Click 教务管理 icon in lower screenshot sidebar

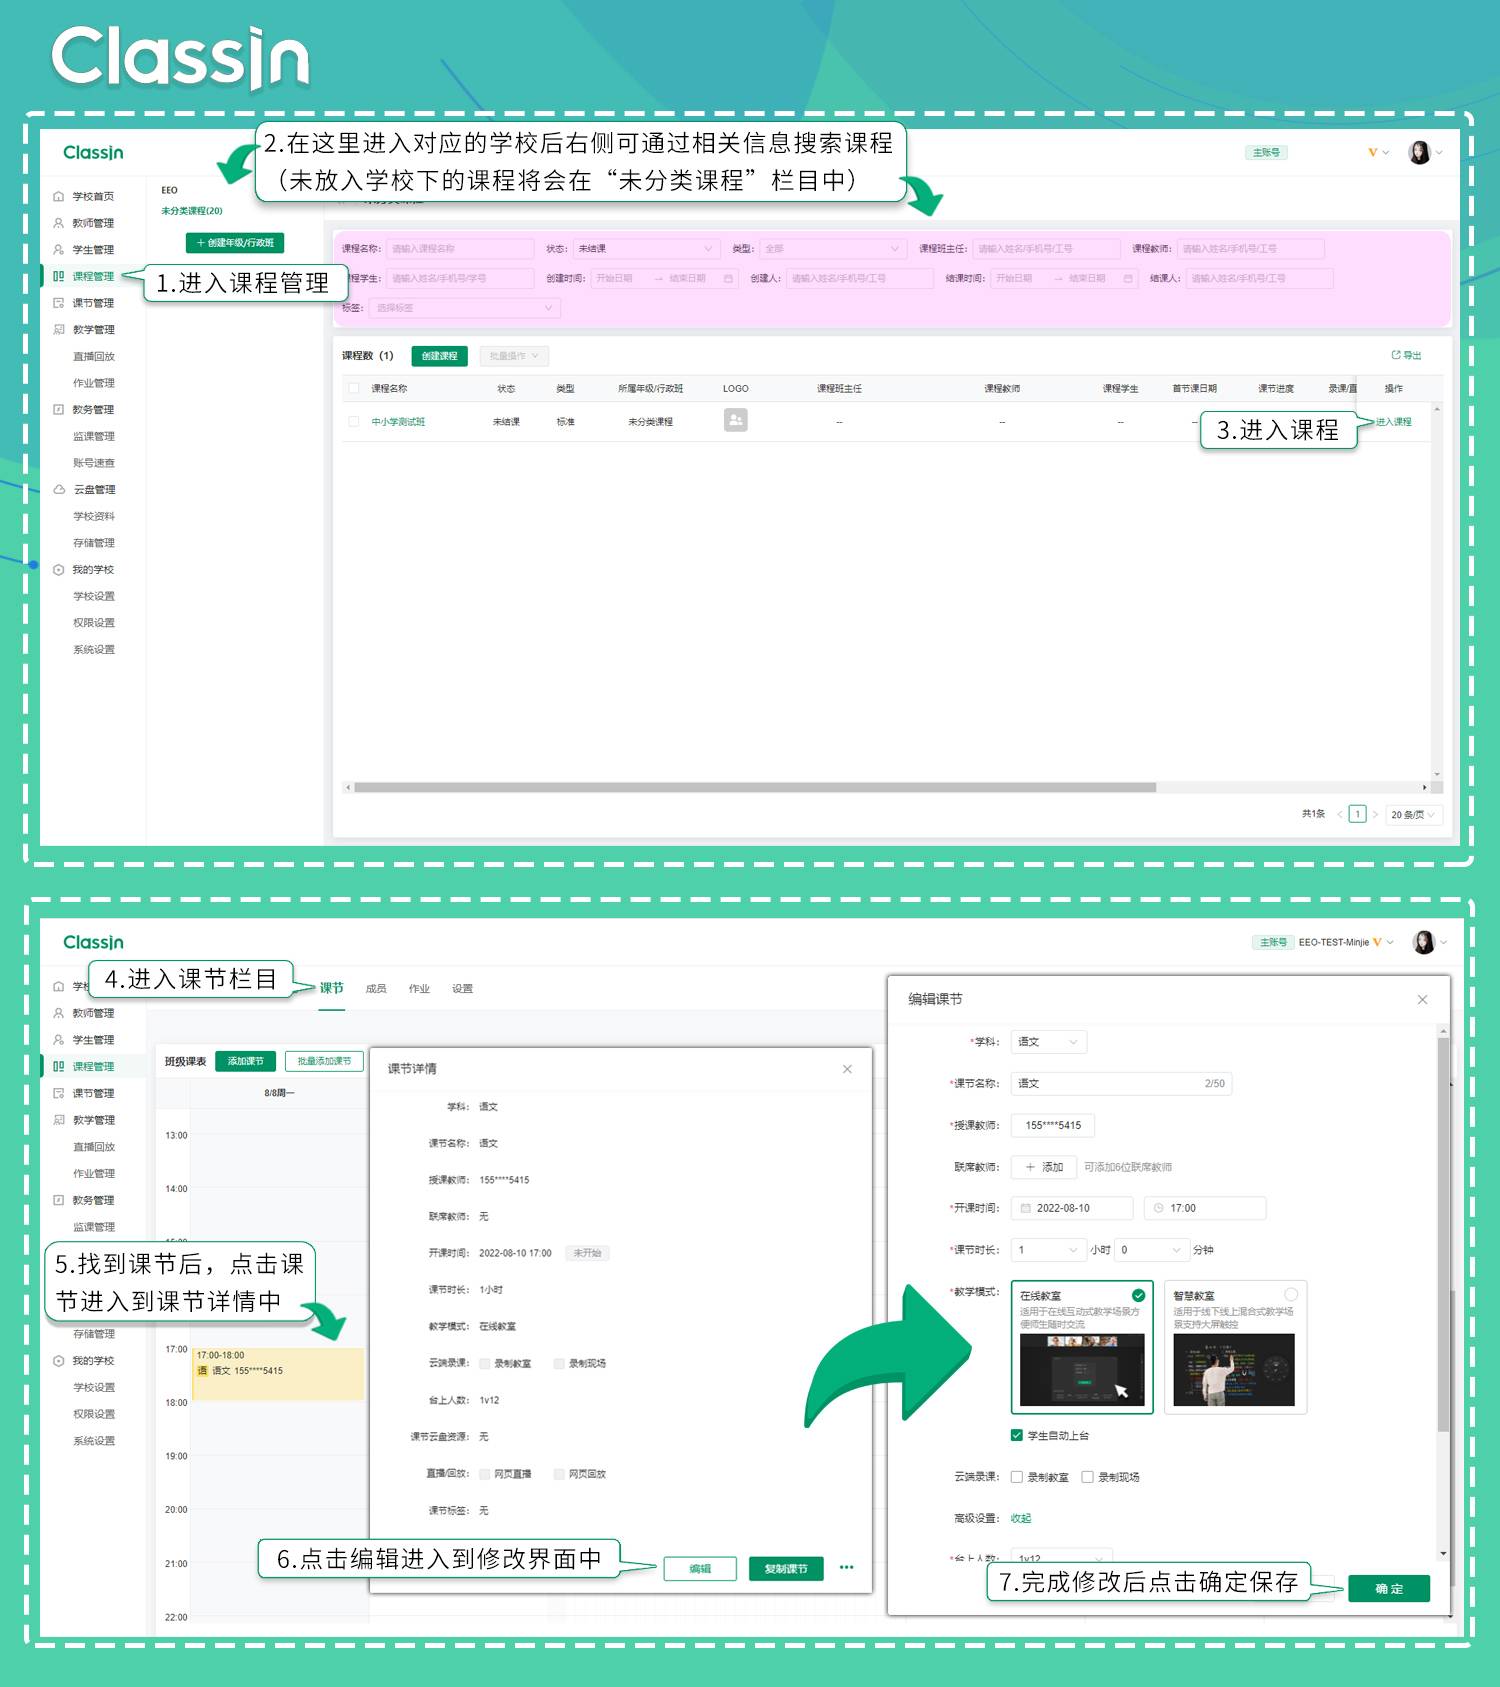pyautogui.click(x=59, y=1200)
